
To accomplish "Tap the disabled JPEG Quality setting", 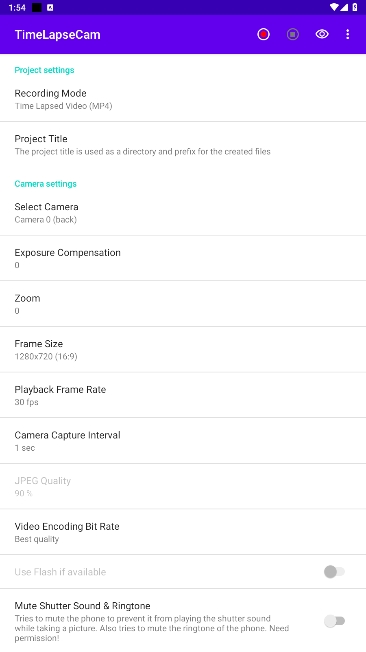I will tap(183, 487).
